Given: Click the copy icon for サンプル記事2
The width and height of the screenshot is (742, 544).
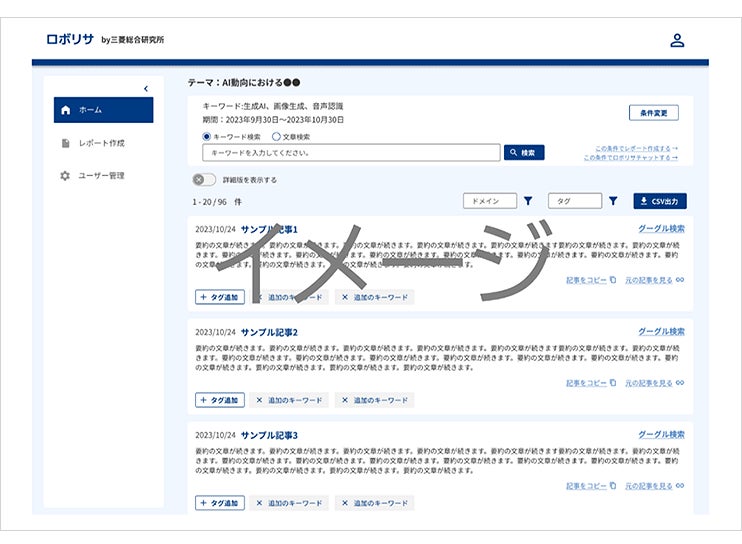Looking at the screenshot, I should tap(613, 383).
